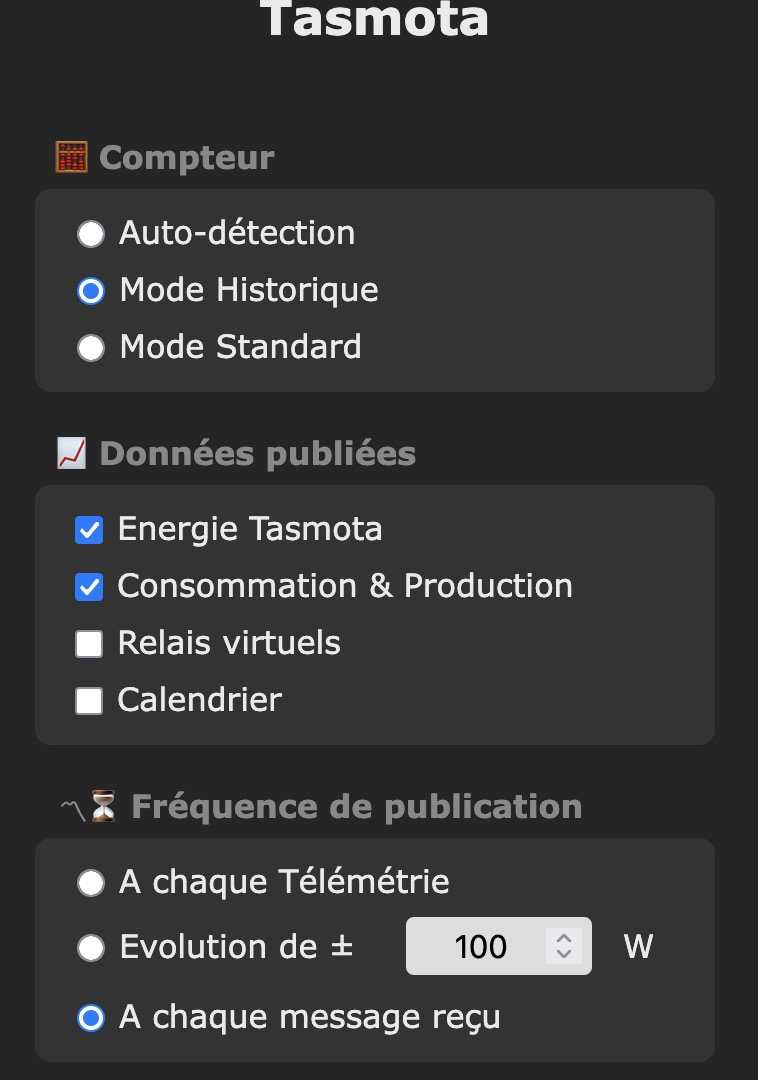The image size is (758, 1080).
Task: Click the chart icon beside Données publiées
Action: pyautogui.click(x=72, y=453)
